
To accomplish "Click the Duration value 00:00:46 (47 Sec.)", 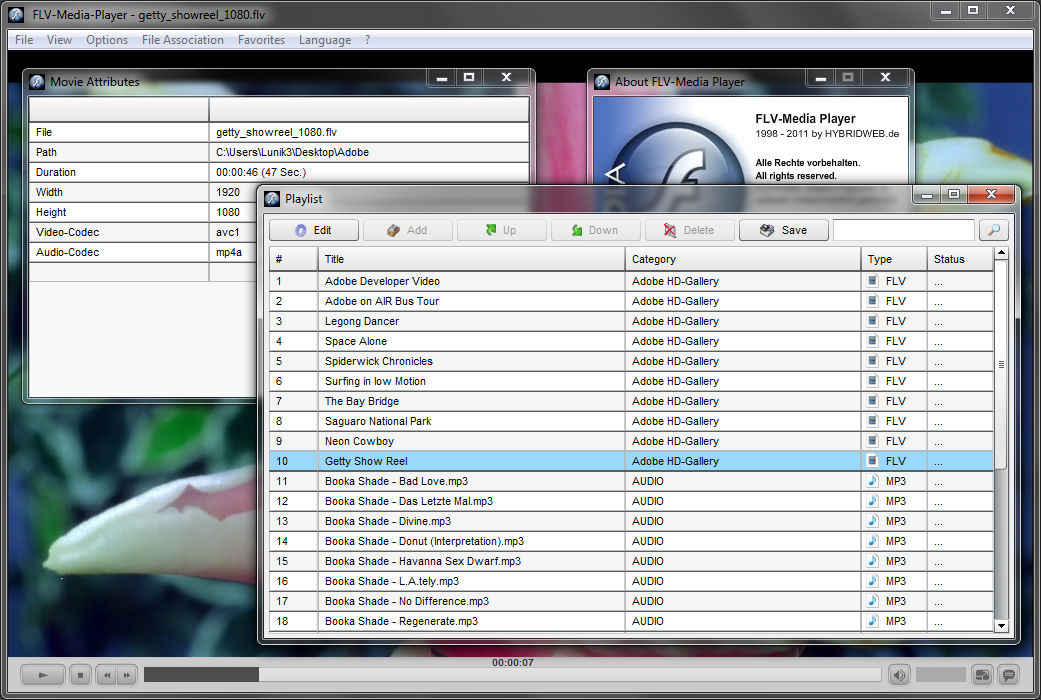I will pyautogui.click(x=369, y=172).
